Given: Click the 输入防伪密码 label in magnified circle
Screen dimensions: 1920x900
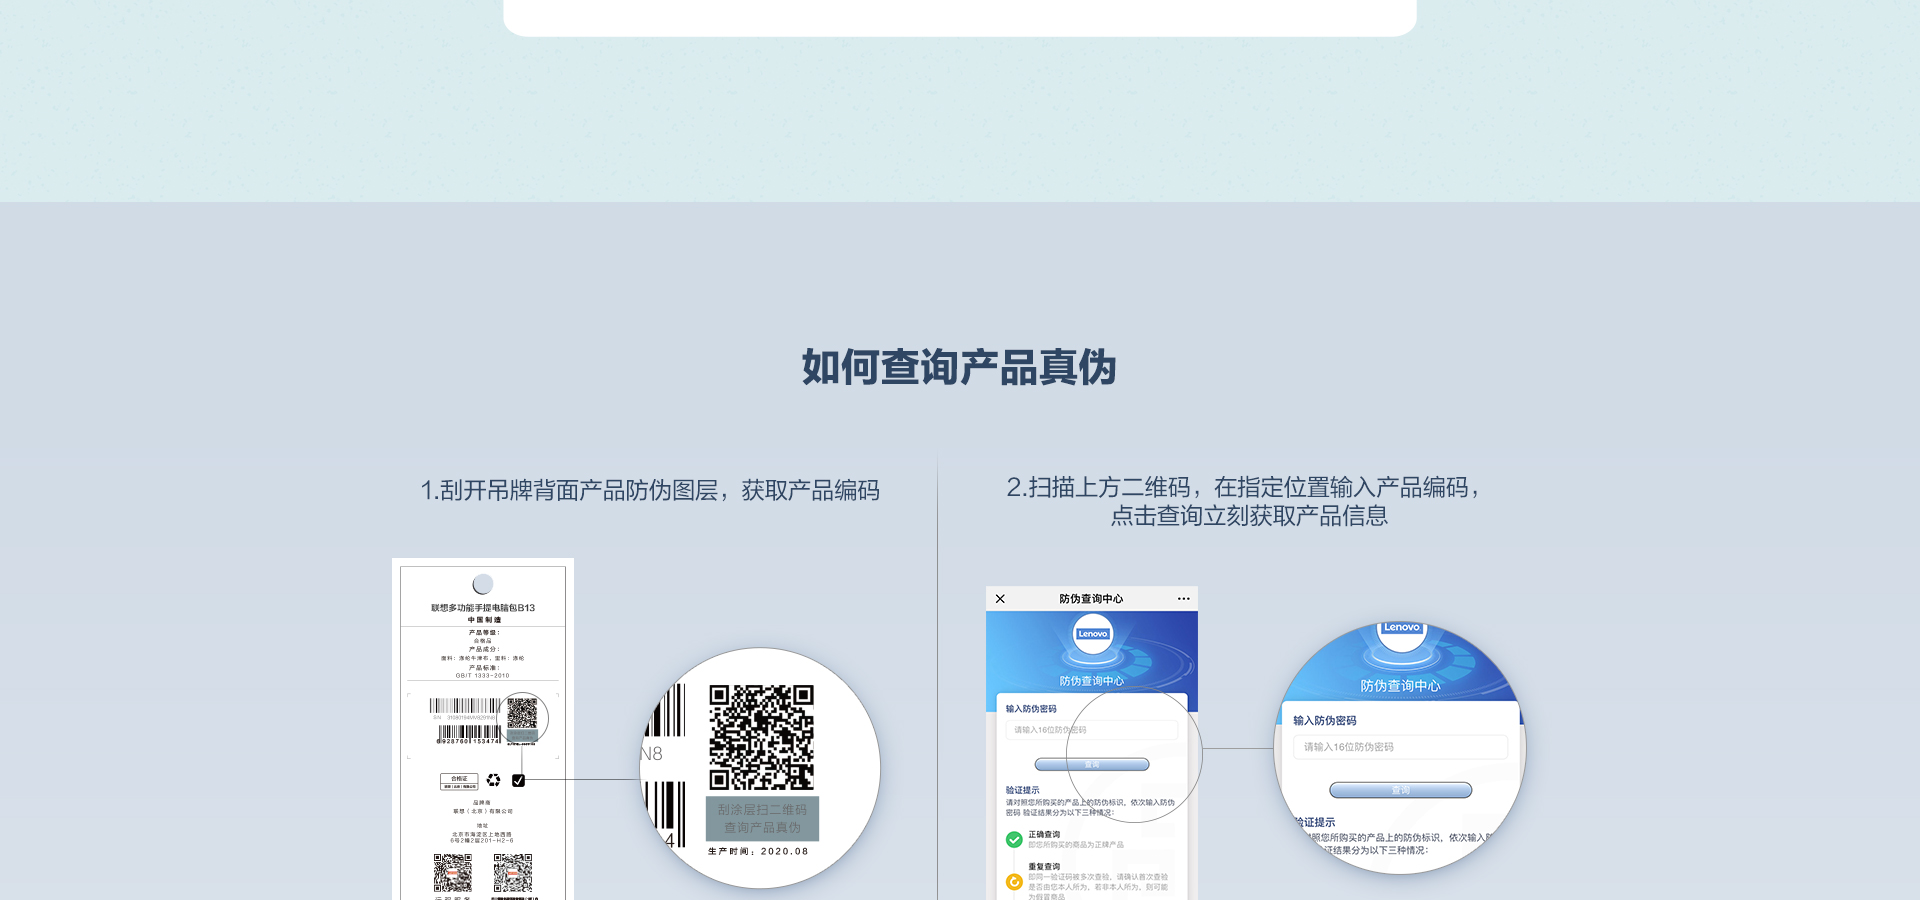Looking at the screenshot, I should 1325,721.
